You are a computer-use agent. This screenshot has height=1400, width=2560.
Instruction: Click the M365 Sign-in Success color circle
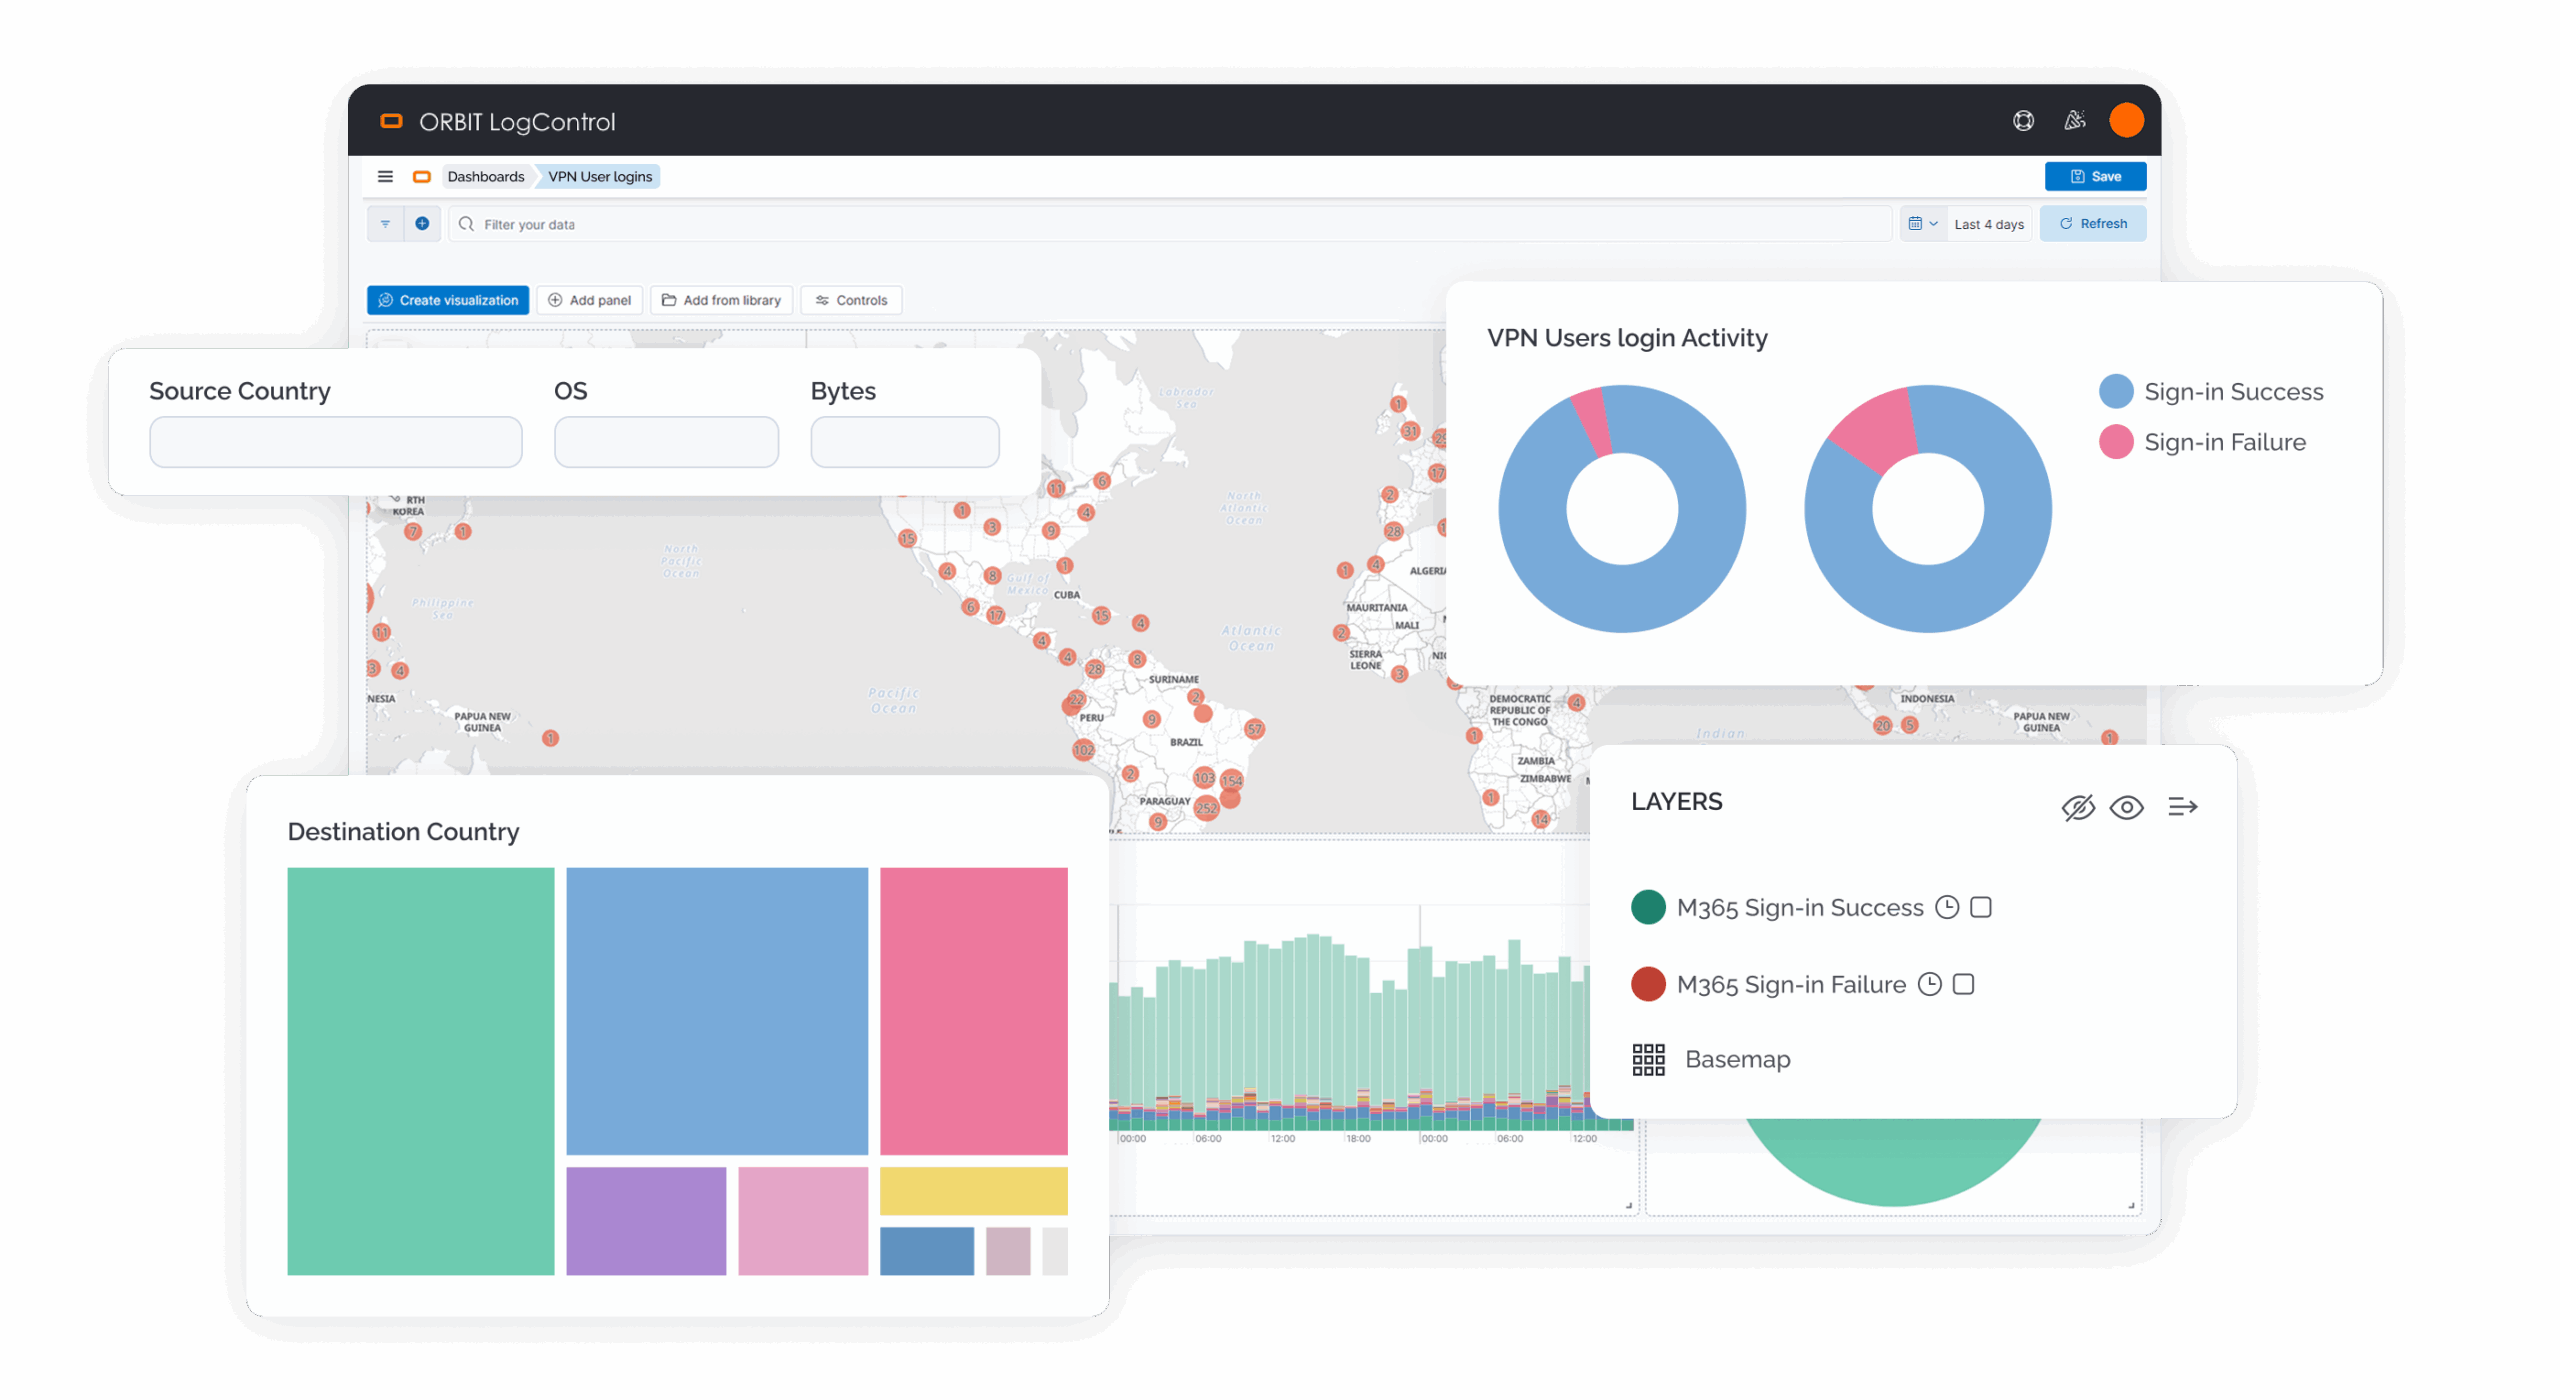coord(1648,907)
